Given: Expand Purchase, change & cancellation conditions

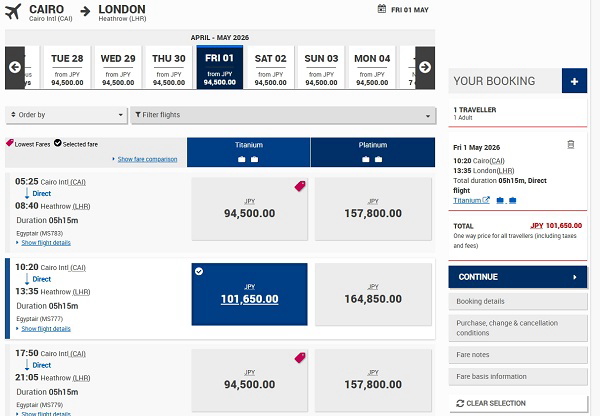Looking at the screenshot, I should click(517, 328).
